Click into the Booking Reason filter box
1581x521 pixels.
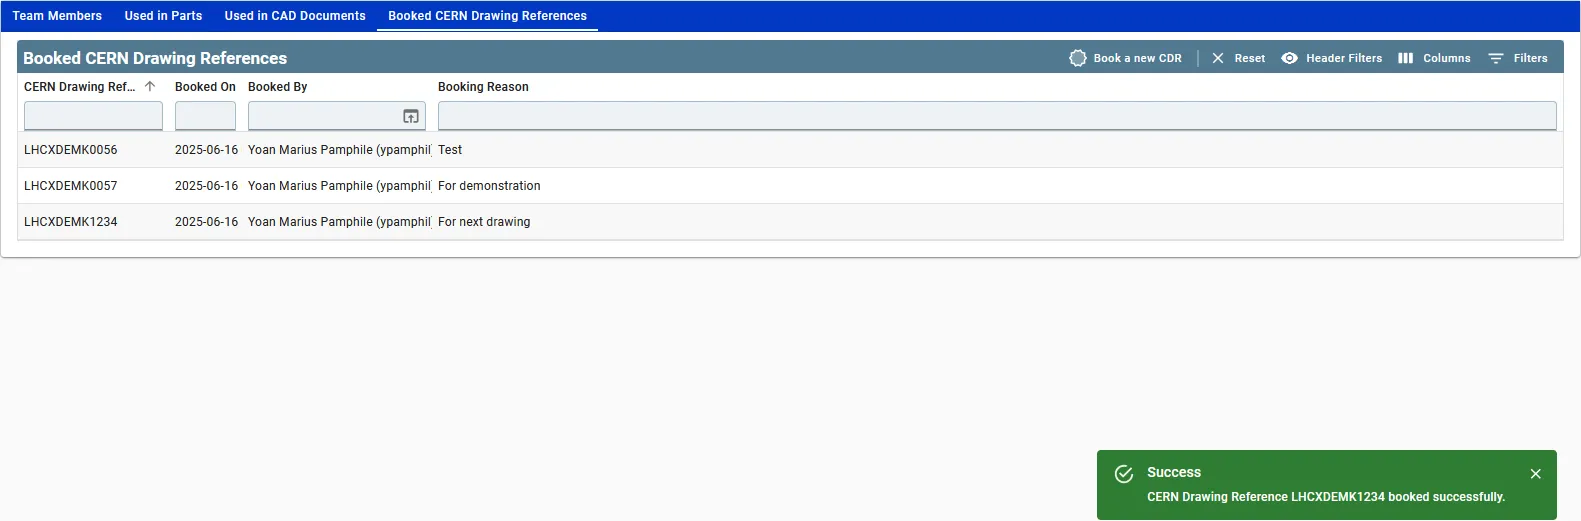point(997,116)
